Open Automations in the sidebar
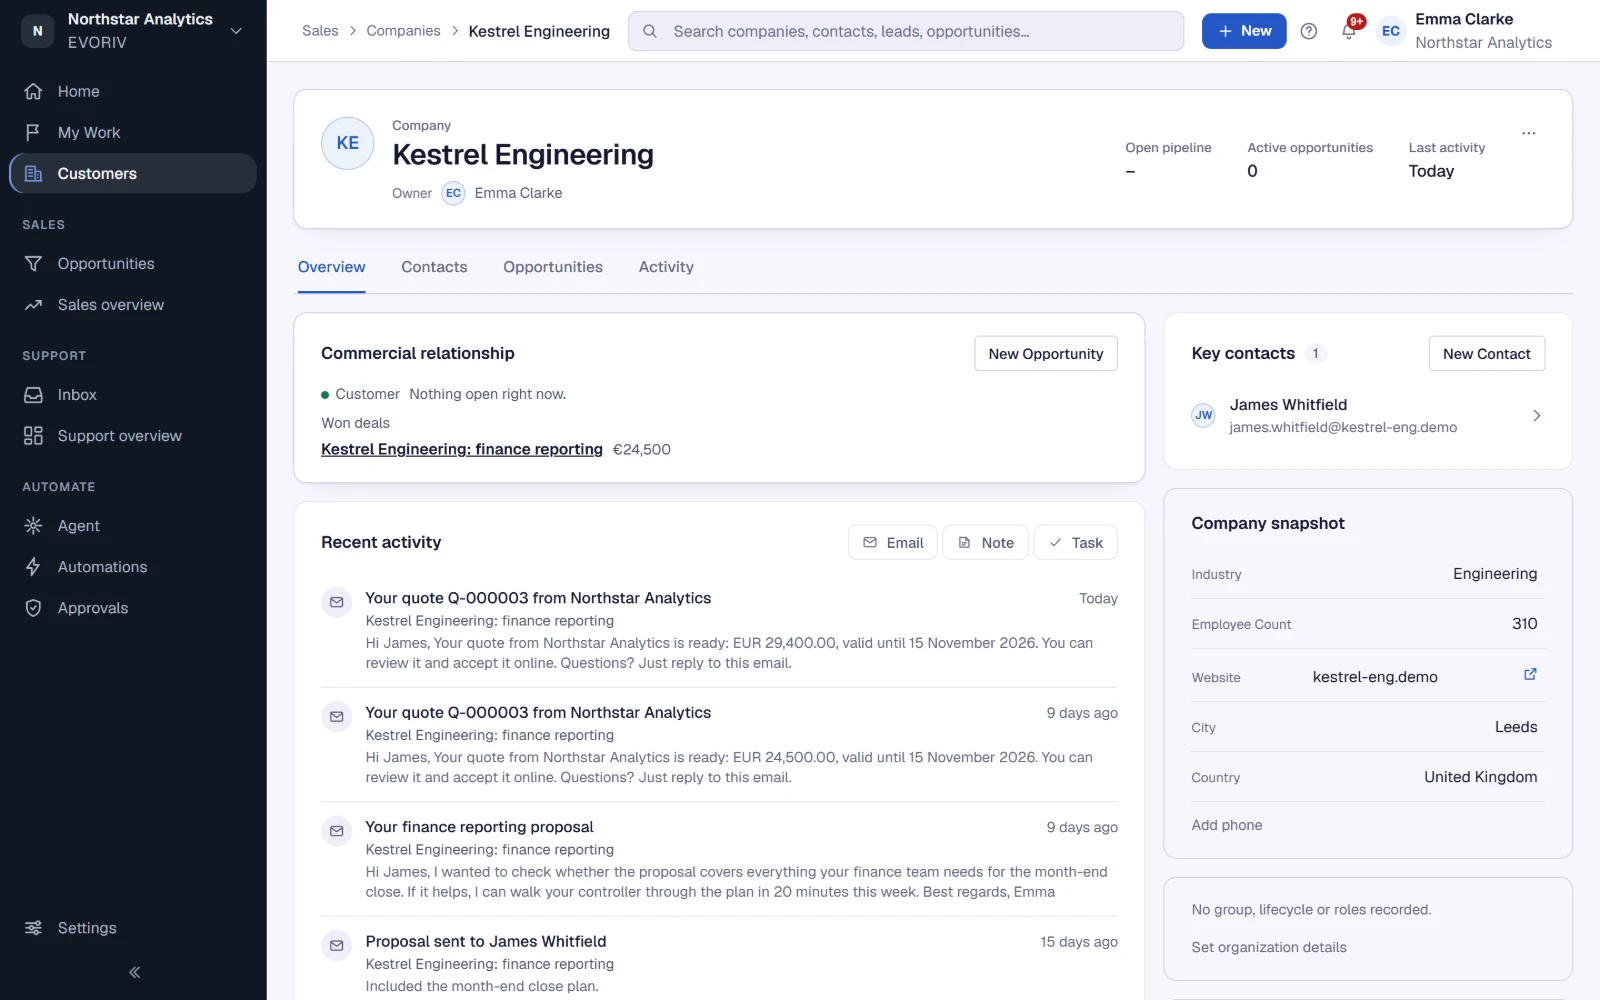 (133, 566)
